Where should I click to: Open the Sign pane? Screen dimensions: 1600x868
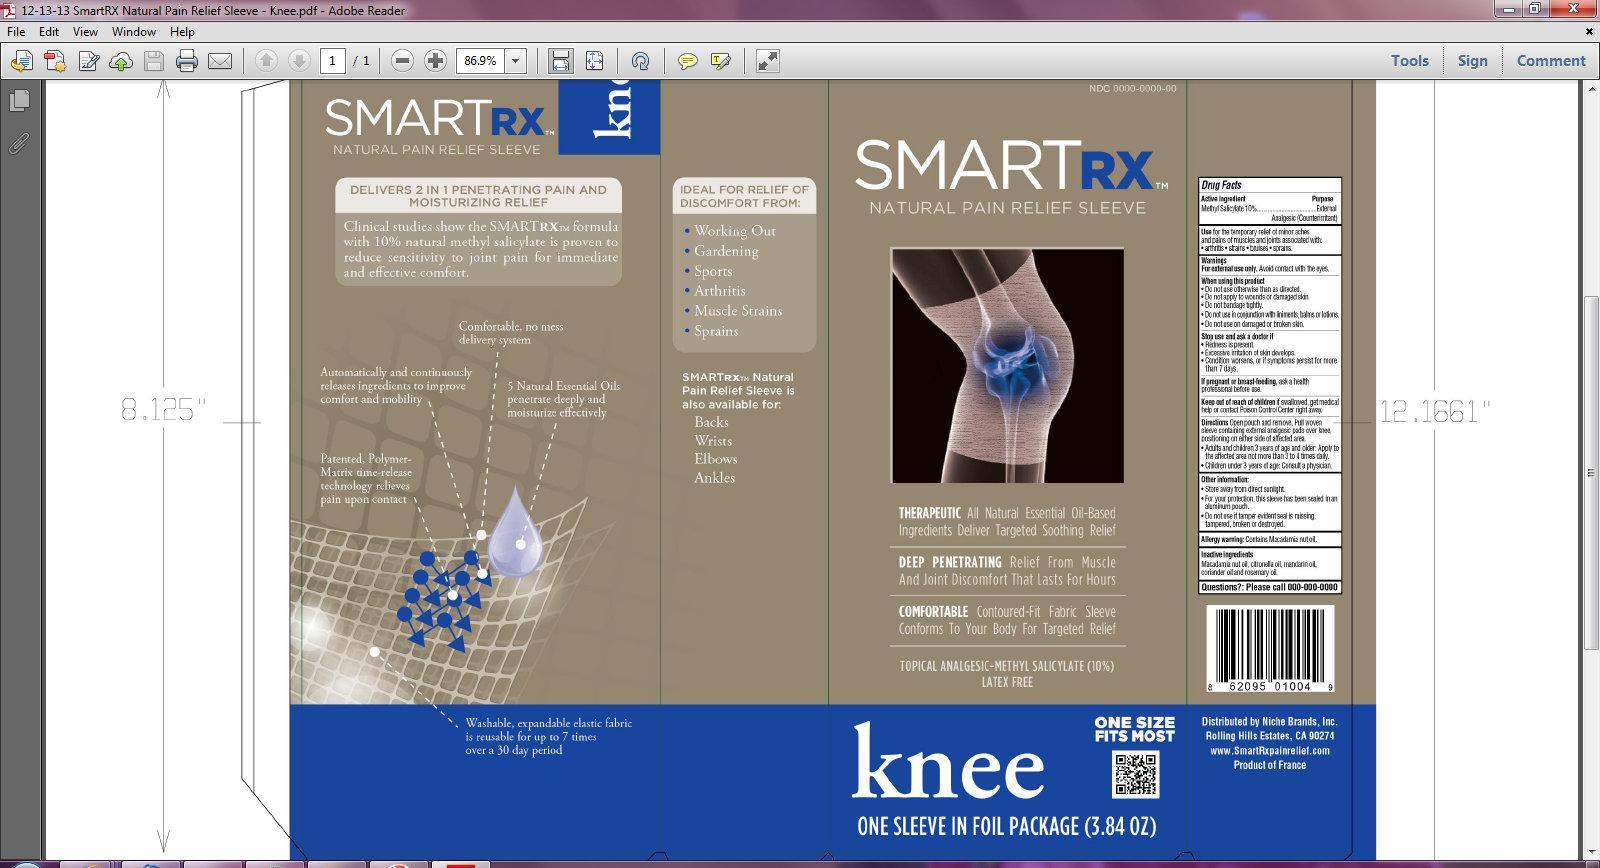tap(1472, 61)
